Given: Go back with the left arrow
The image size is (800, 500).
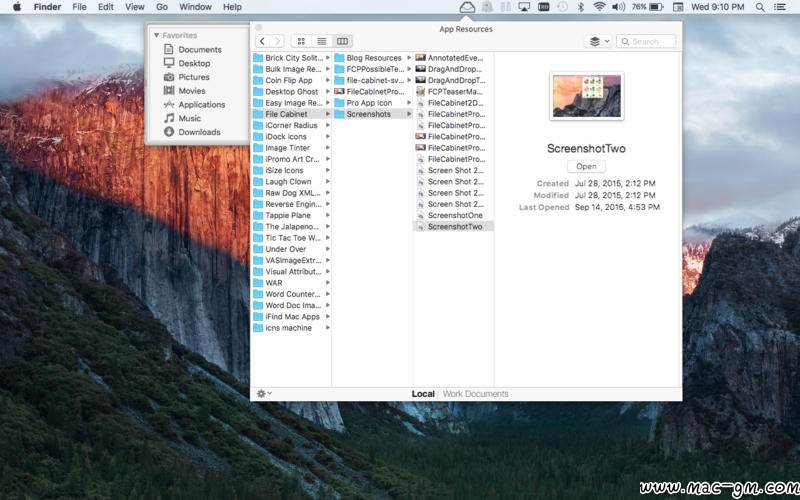Looking at the screenshot, I should 262,41.
